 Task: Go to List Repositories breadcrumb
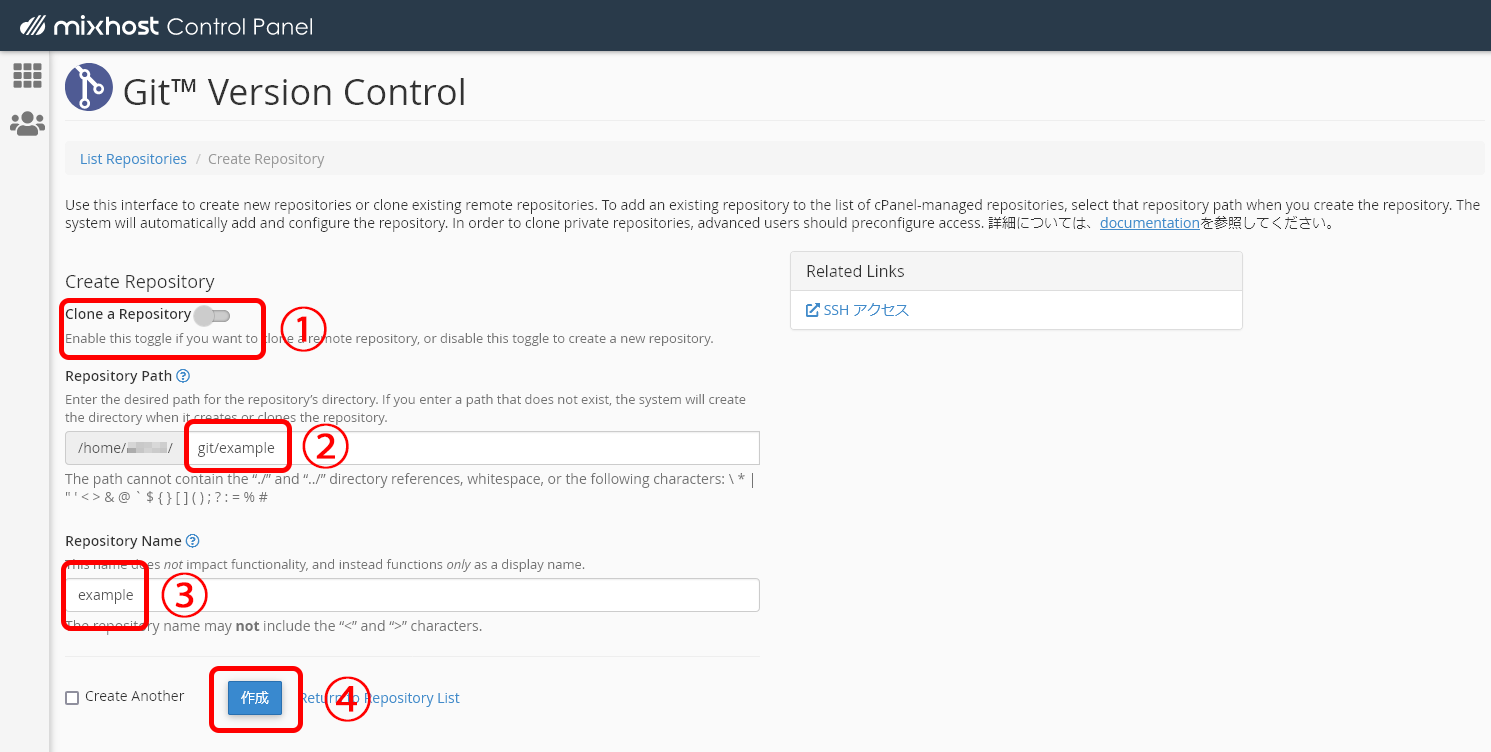point(133,159)
